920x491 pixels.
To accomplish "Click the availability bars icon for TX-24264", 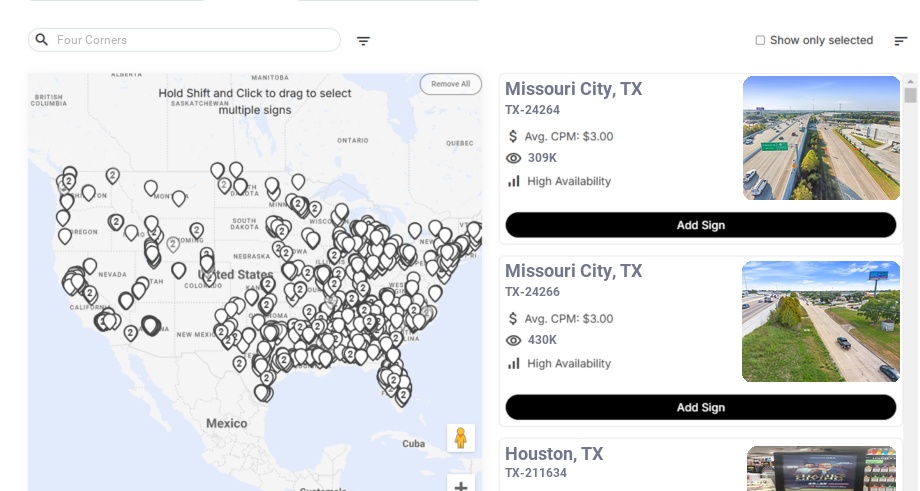I will 514,181.
